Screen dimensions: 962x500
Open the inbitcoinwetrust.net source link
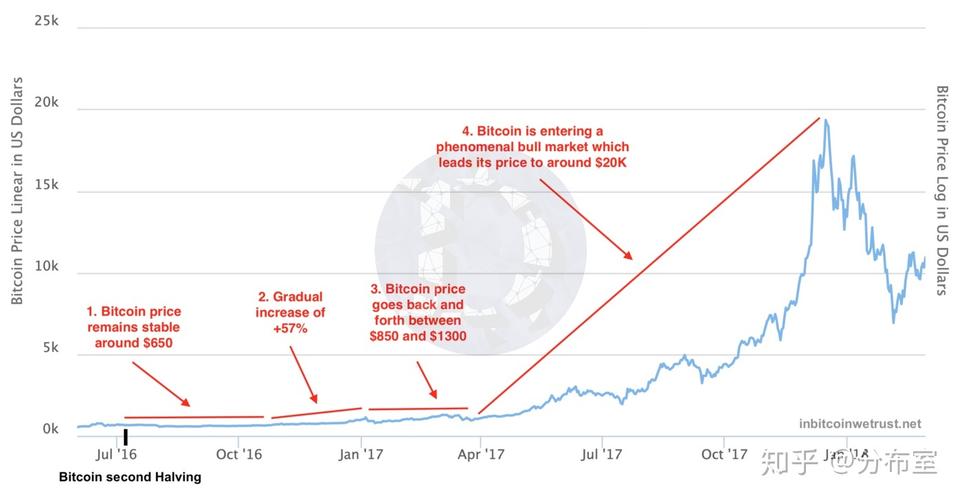(860, 424)
